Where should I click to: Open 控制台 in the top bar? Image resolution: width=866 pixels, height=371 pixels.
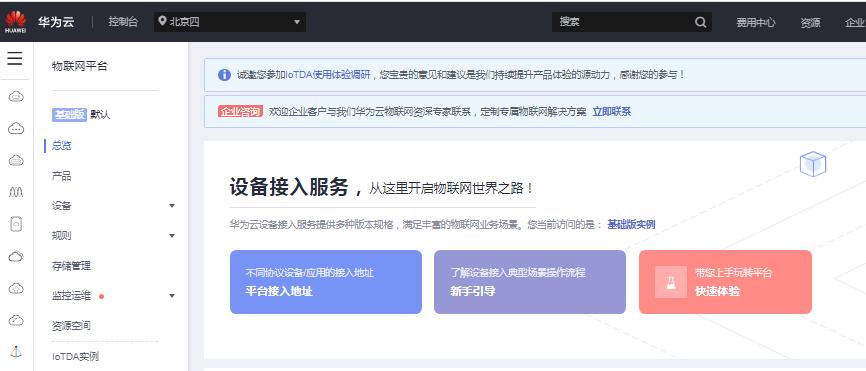coord(123,22)
